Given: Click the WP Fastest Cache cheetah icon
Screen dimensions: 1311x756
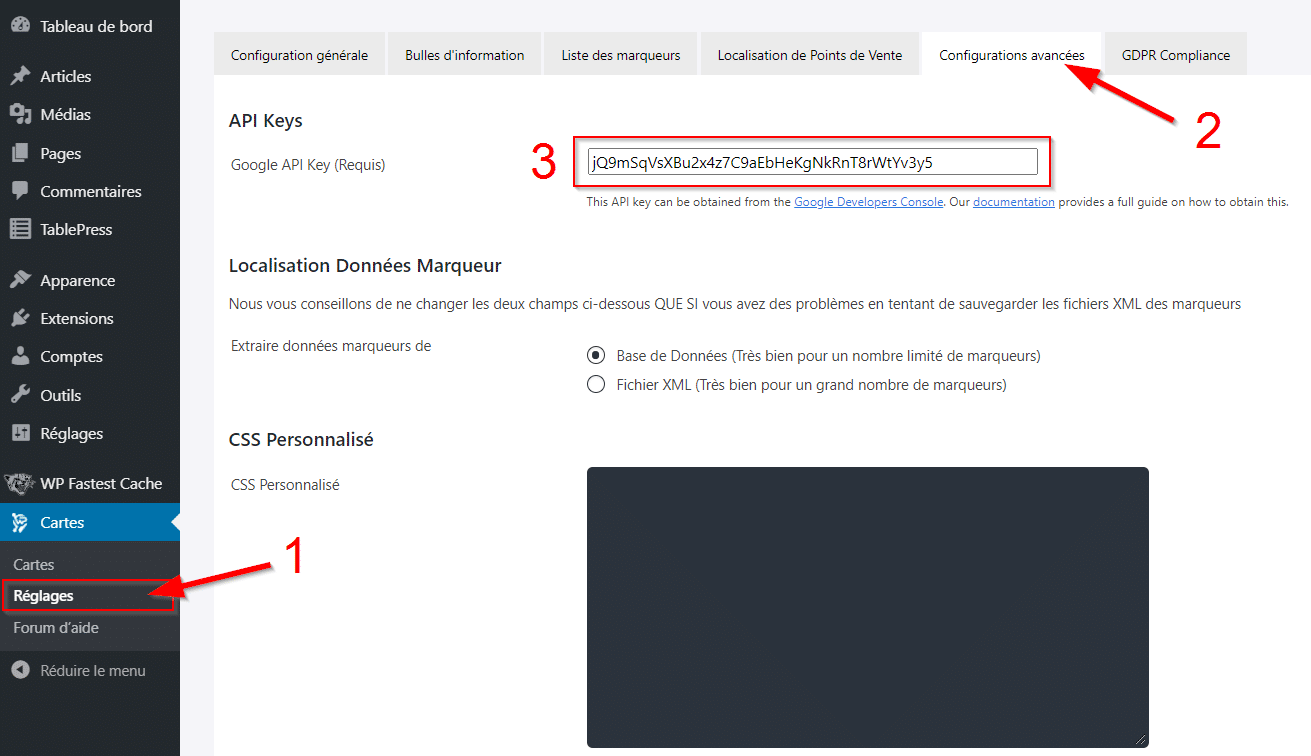Looking at the screenshot, I should coord(20,484).
